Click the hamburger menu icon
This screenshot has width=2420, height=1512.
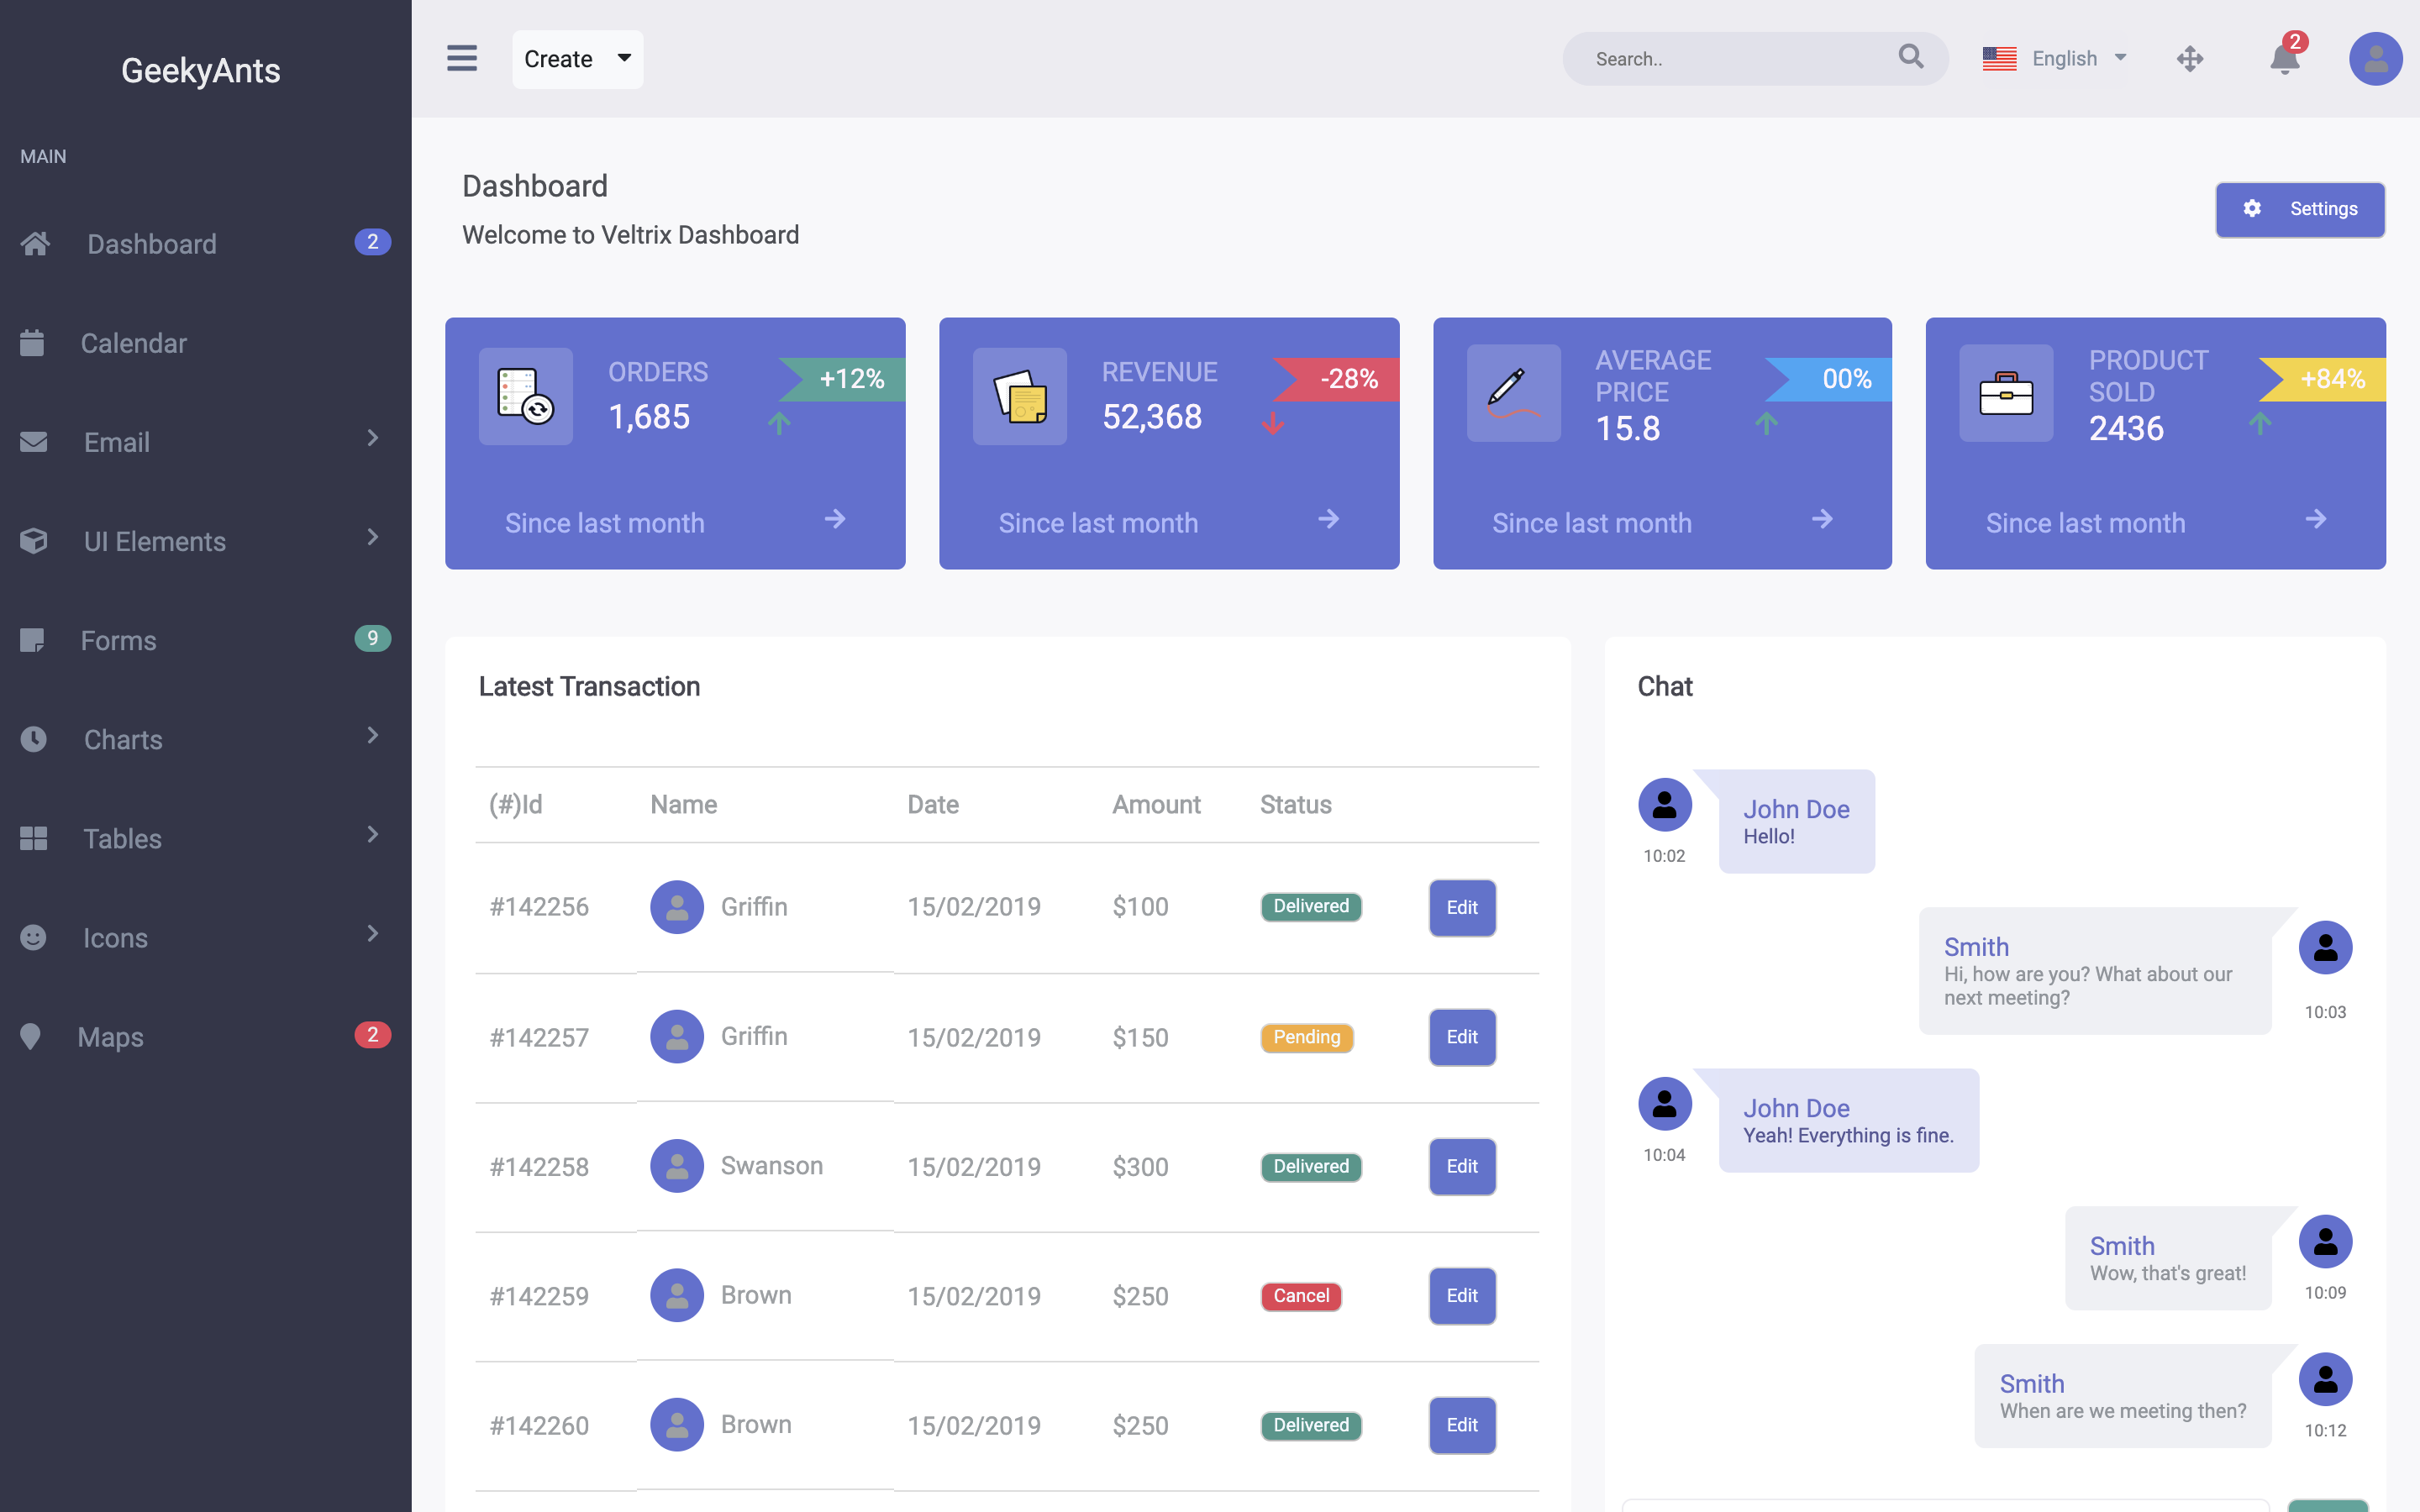(461, 59)
